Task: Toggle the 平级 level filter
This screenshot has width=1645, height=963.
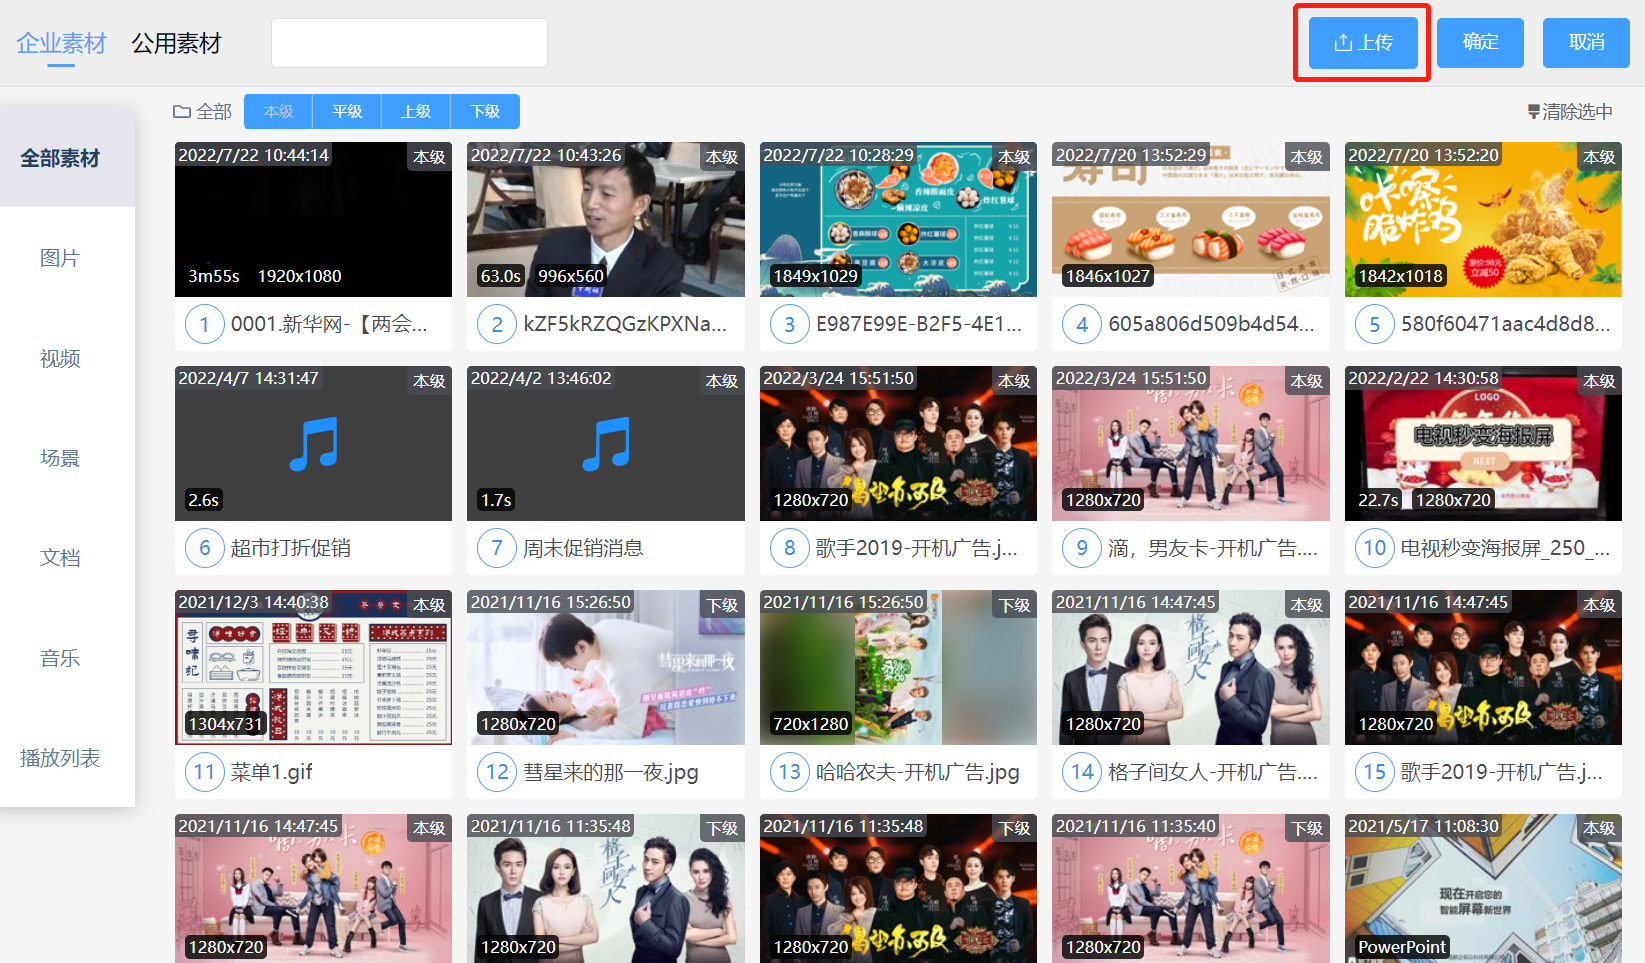Action: 347,112
